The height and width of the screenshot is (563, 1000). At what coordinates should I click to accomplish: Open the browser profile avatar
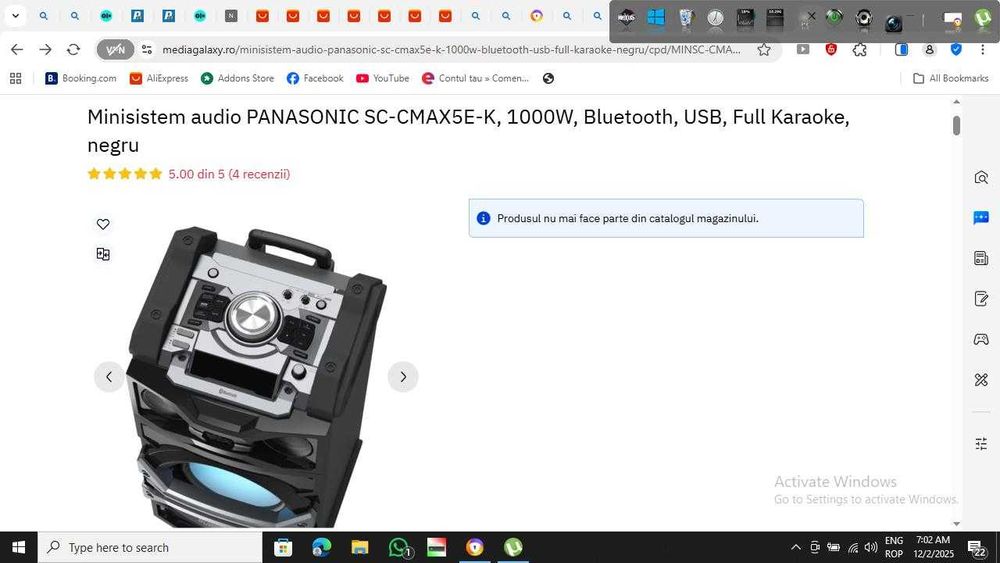click(929, 49)
